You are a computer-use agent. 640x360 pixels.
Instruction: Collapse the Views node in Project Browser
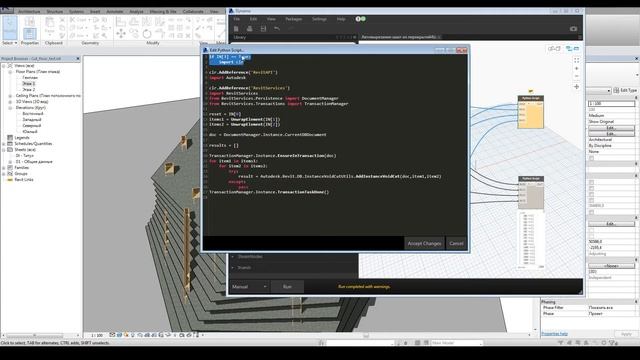4,66
